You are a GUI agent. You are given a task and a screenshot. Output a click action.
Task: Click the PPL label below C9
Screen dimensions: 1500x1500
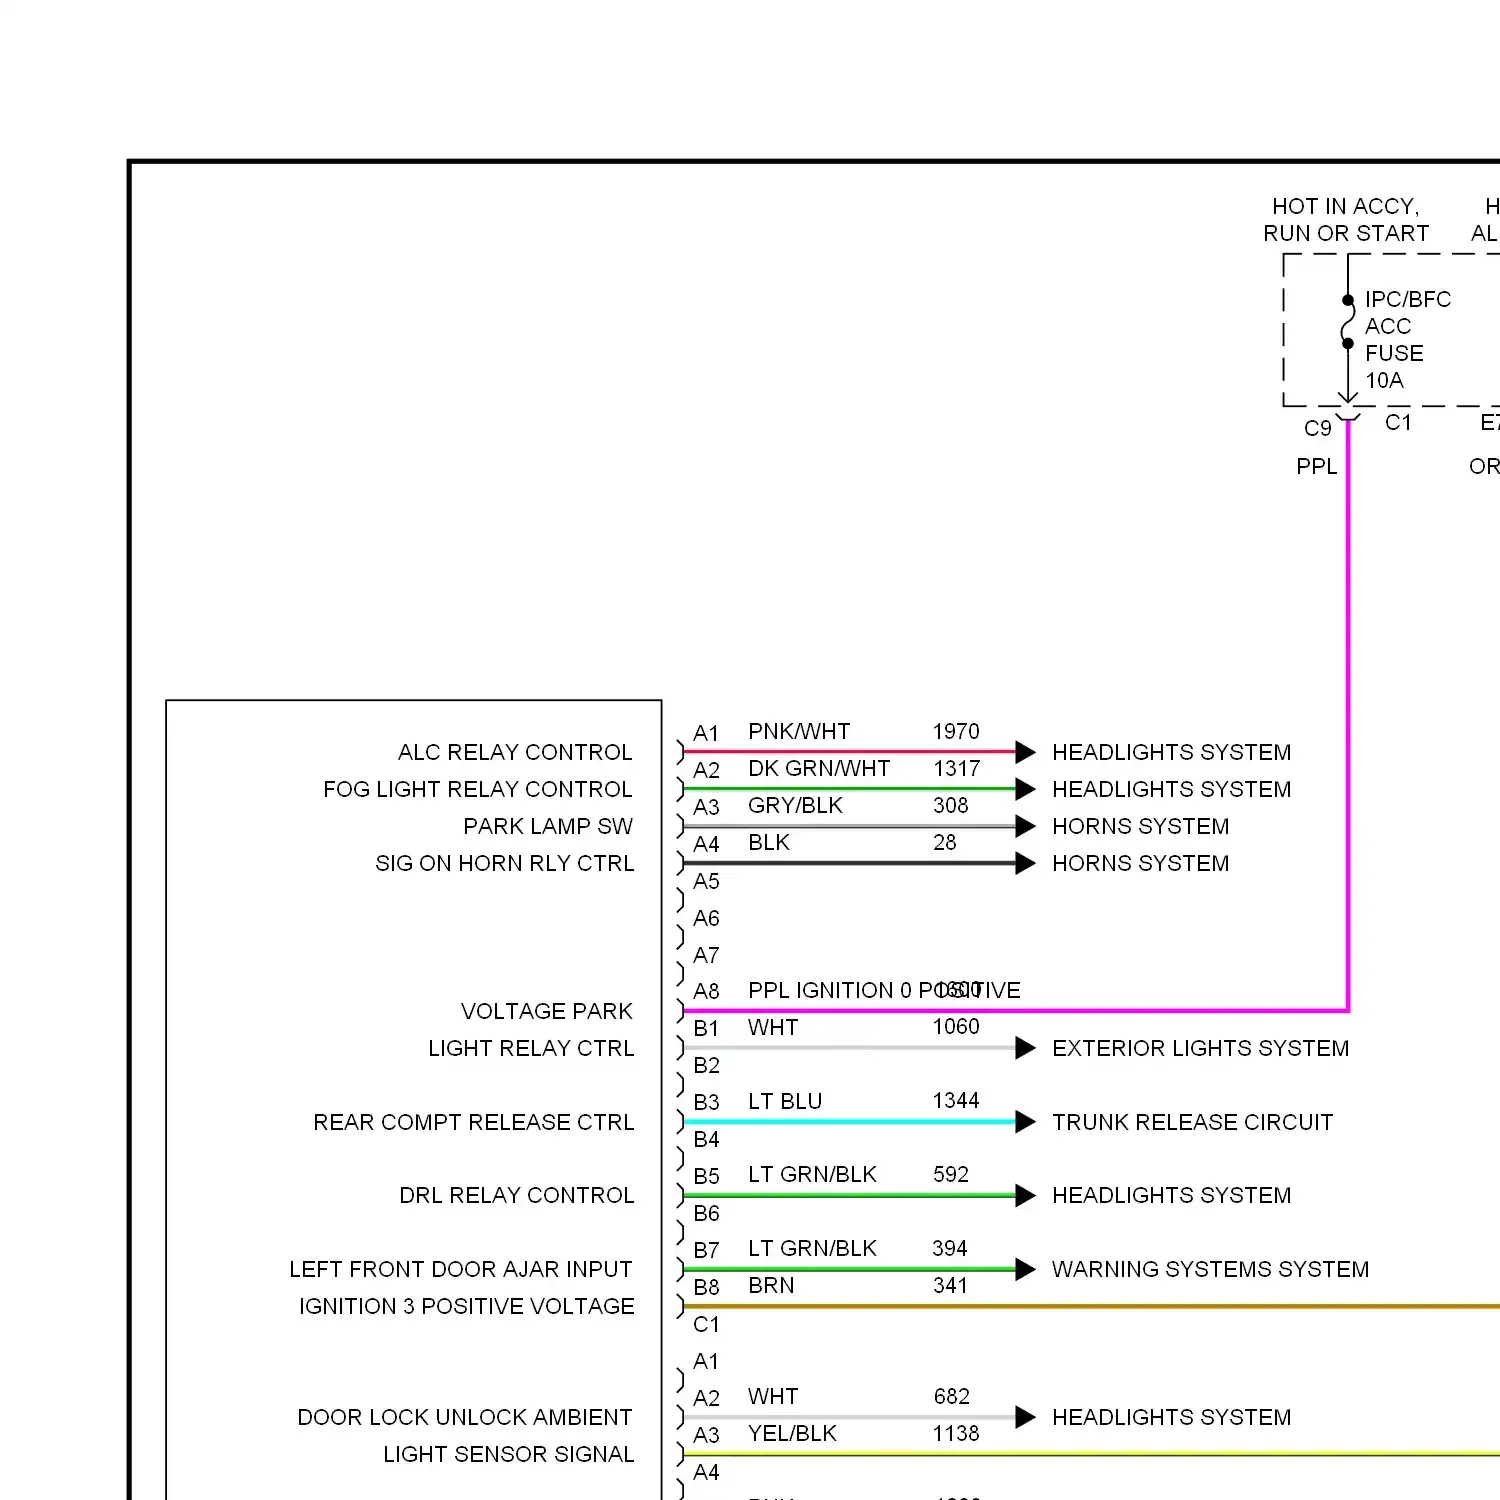[1317, 466]
